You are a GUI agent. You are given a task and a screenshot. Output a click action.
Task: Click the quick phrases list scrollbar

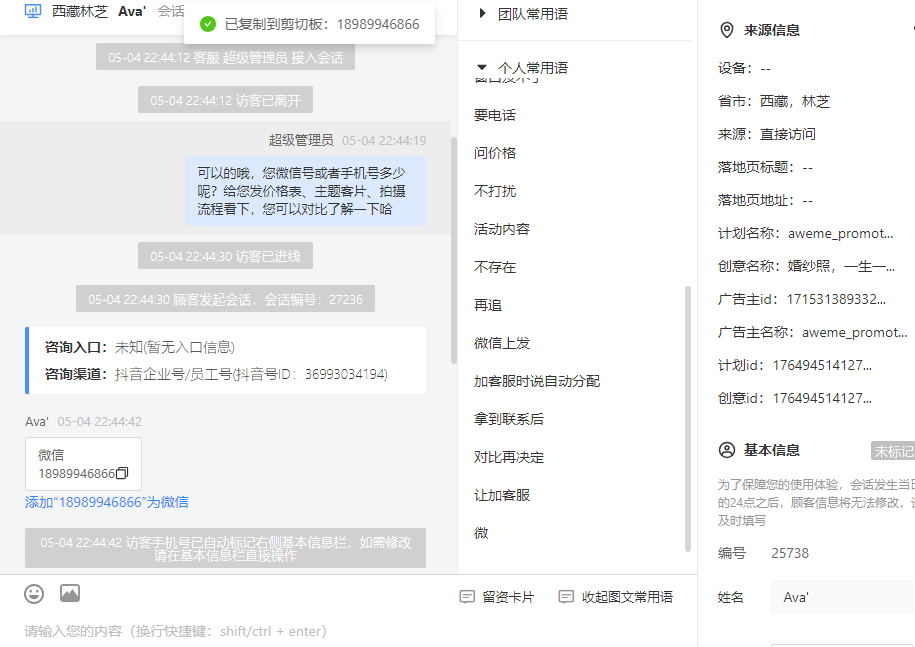(687, 418)
